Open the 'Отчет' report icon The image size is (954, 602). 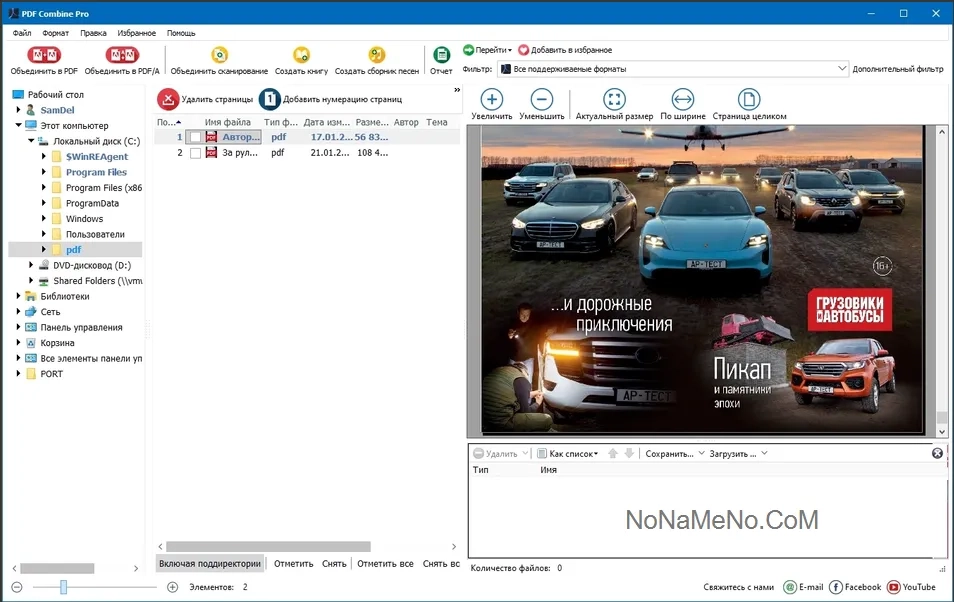click(441, 55)
